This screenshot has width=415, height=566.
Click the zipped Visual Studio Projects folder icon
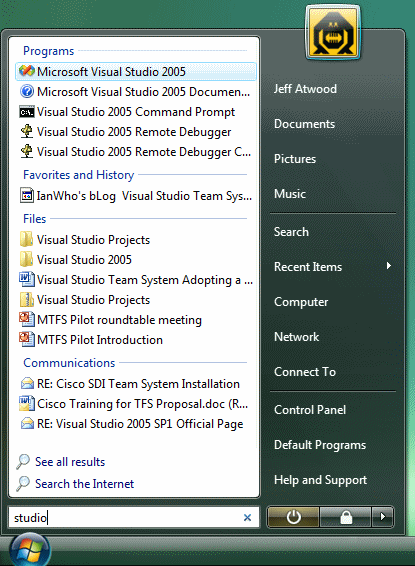tap(27, 299)
